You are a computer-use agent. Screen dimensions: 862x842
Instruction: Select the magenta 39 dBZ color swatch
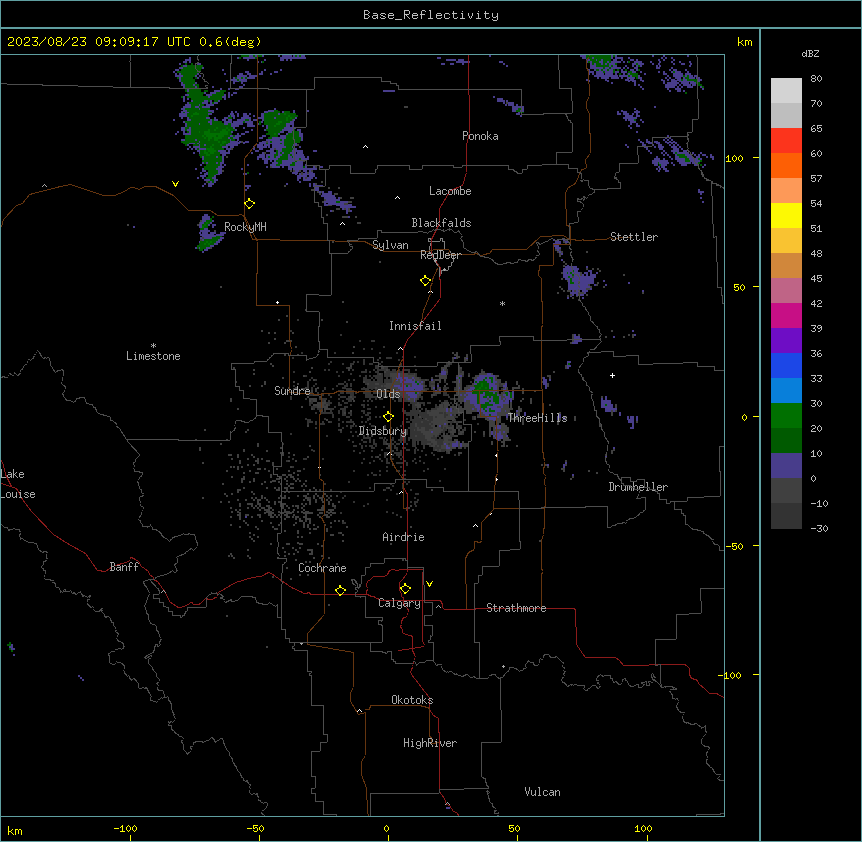pos(786,315)
